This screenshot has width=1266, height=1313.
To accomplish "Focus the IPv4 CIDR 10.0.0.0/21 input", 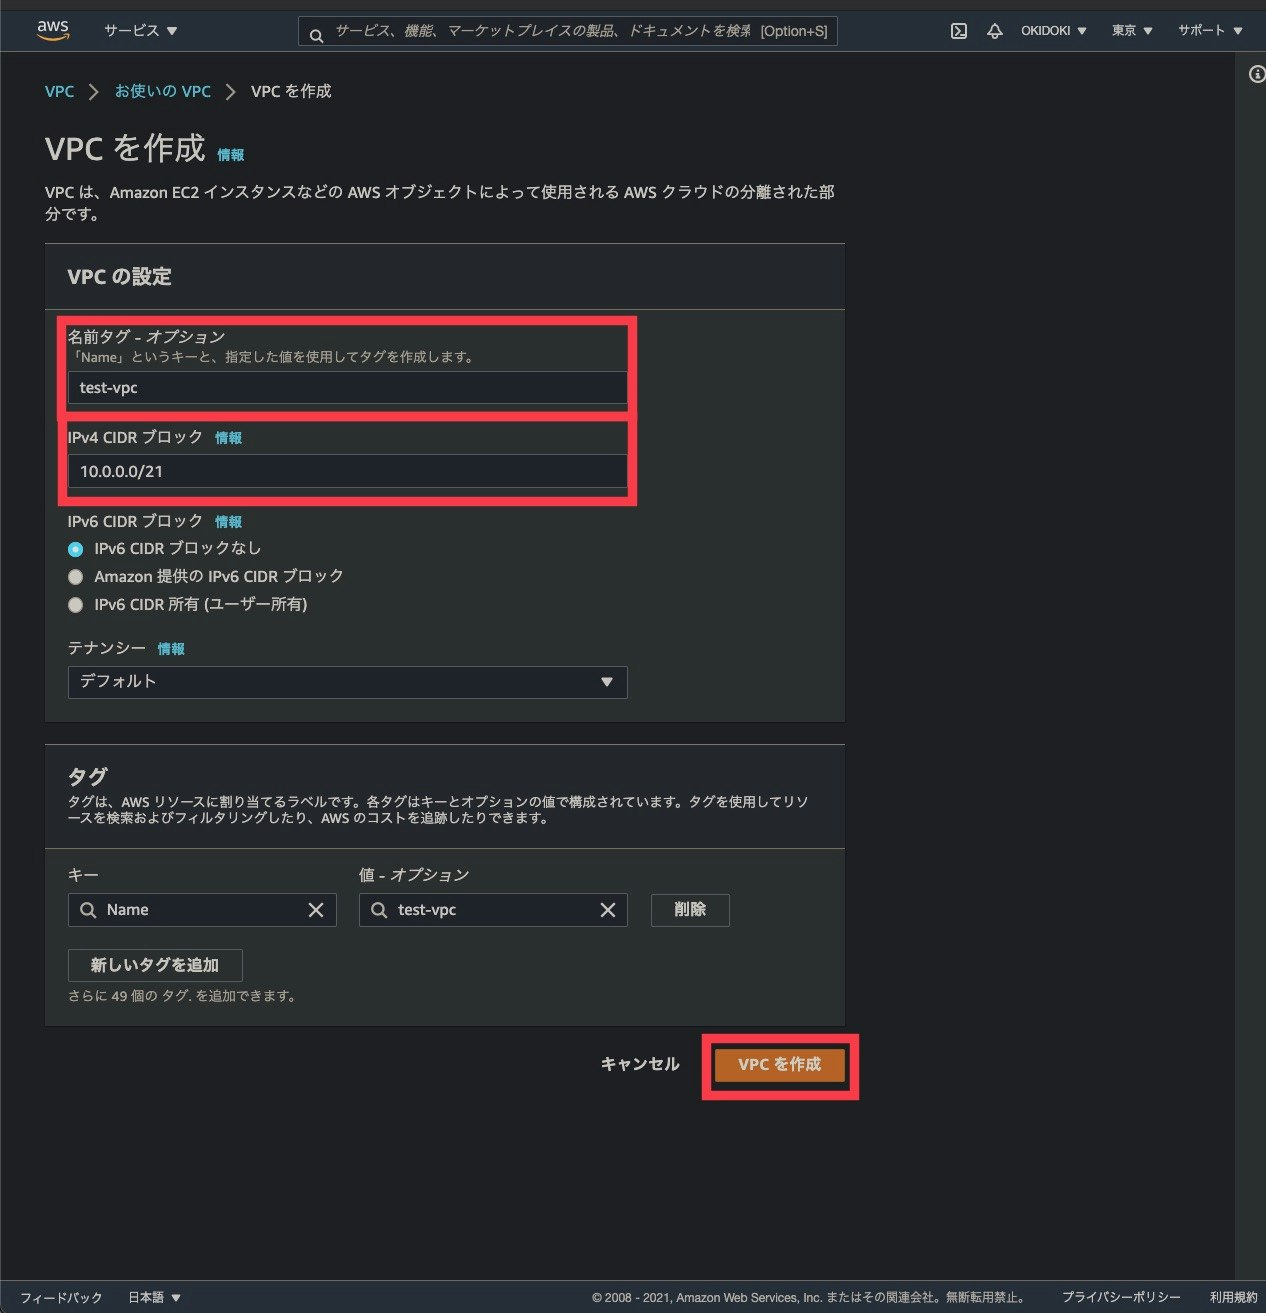I will pyautogui.click(x=347, y=472).
